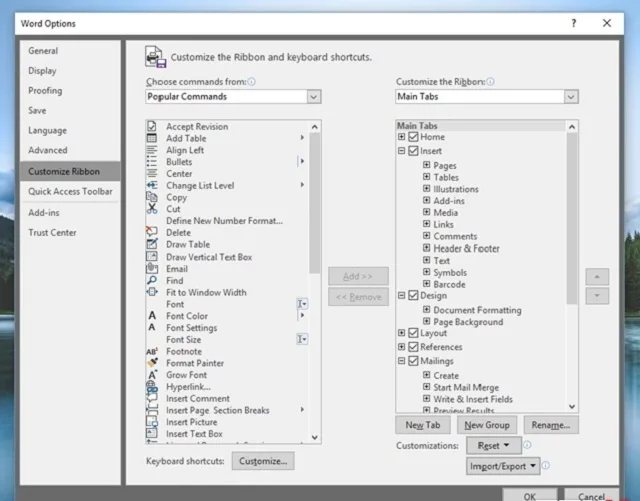Screen dimensions: 640x501
Task: Toggle the Design tab checkbox
Action: tap(413, 295)
